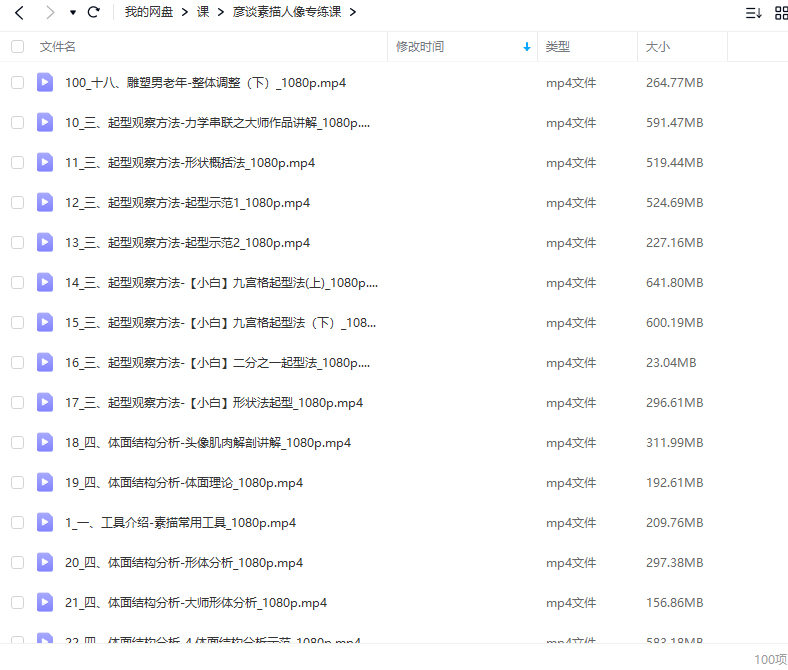
Task: Click the video icon of 16_三 file
Action: (45, 362)
